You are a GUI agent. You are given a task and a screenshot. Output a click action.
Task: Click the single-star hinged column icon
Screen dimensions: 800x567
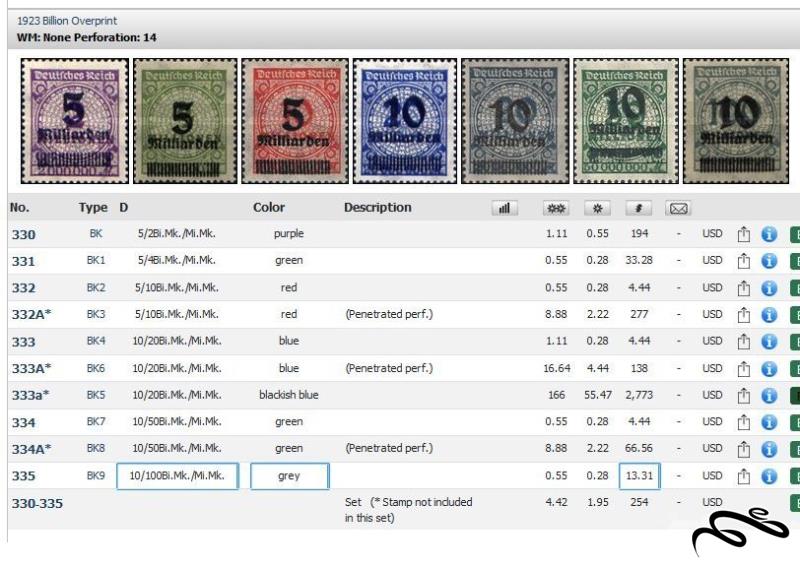coord(597,208)
